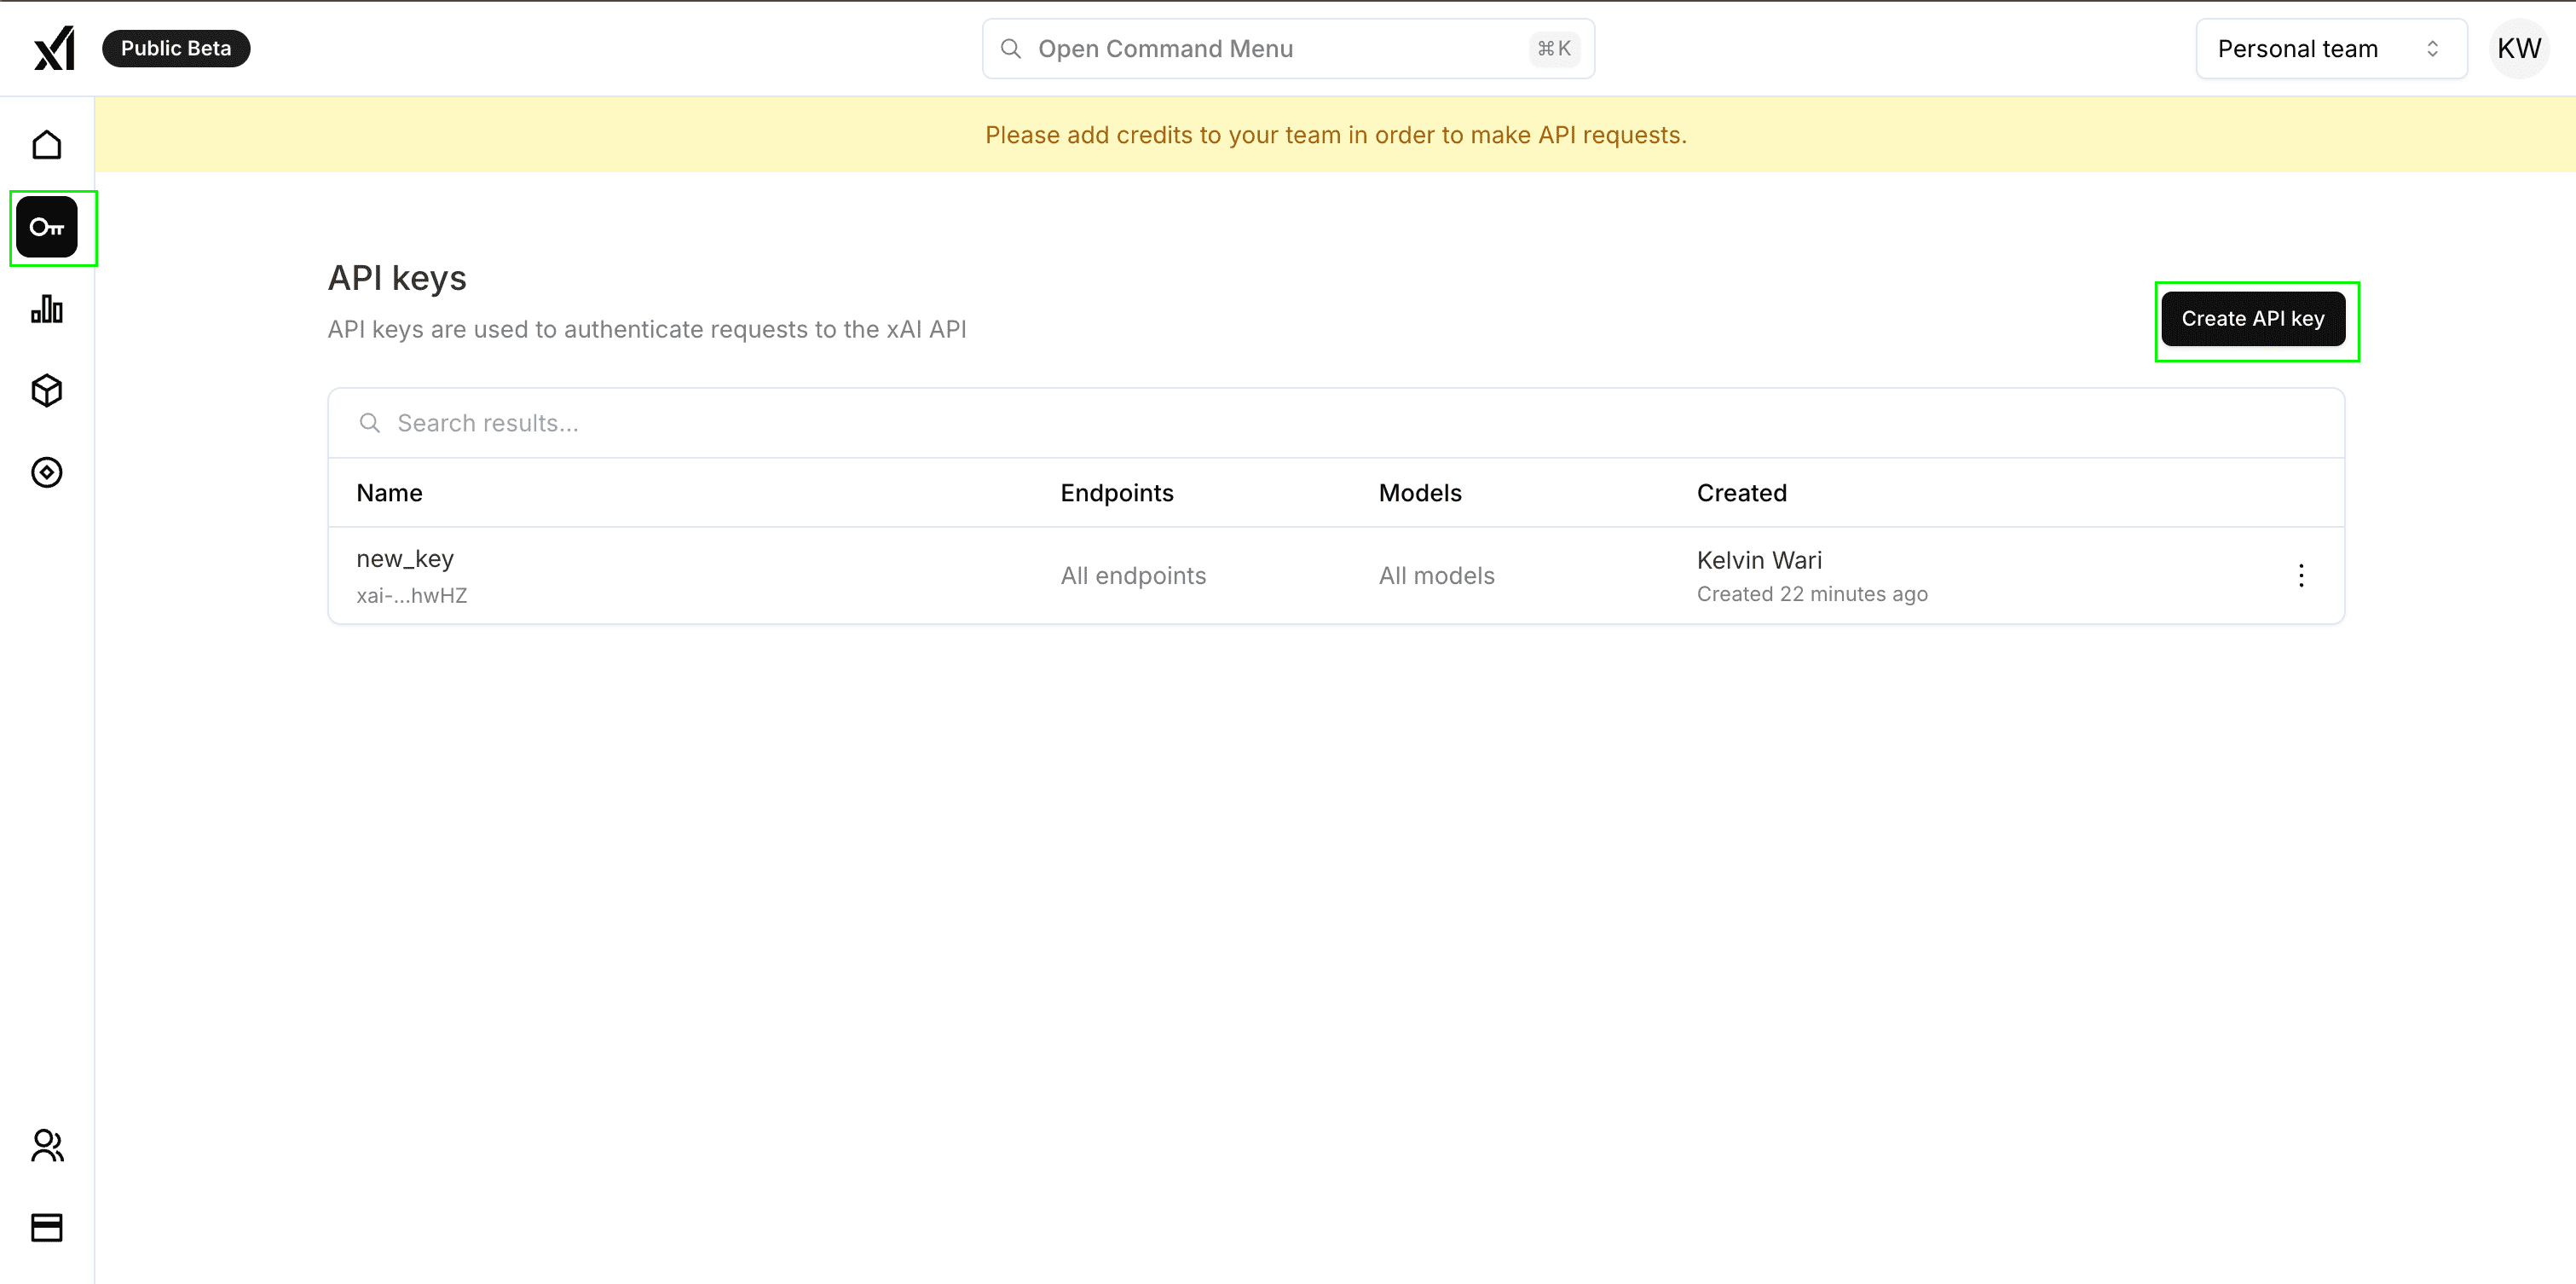This screenshot has height=1284, width=2576.
Task: Select the new_key row name
Action: coord(405,559)
